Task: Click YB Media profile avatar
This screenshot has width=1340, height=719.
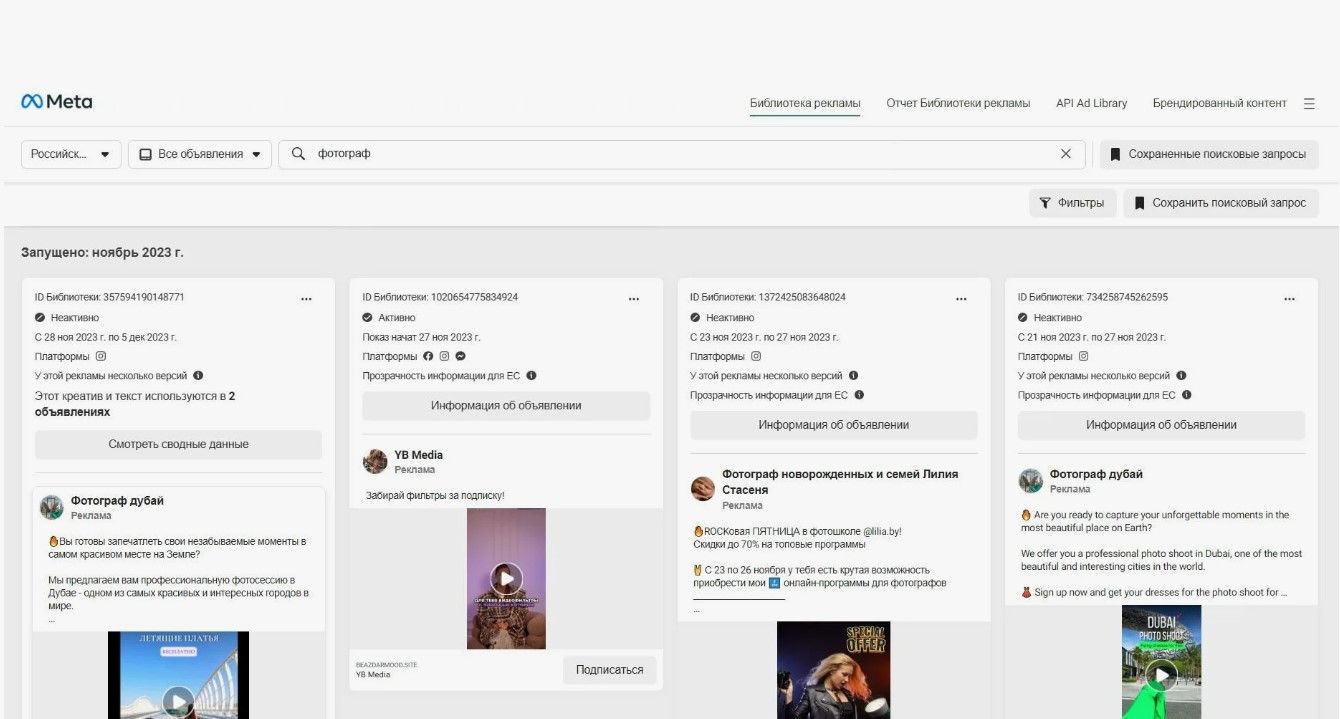Action: tap(375, 461)
